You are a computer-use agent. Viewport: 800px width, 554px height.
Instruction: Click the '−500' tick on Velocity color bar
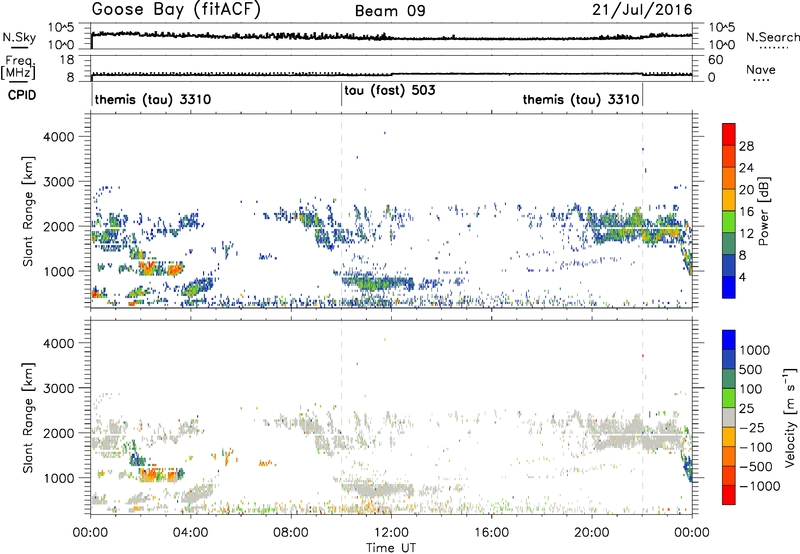[756, 466]
